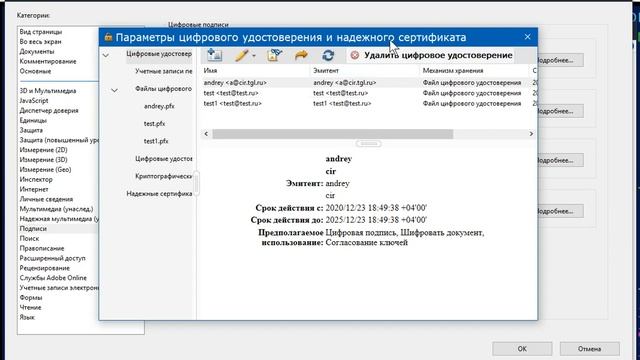This screenshot has height=360, width=640.
Task: Select Надежные сертифика… tree item
Action: [159, 193]
